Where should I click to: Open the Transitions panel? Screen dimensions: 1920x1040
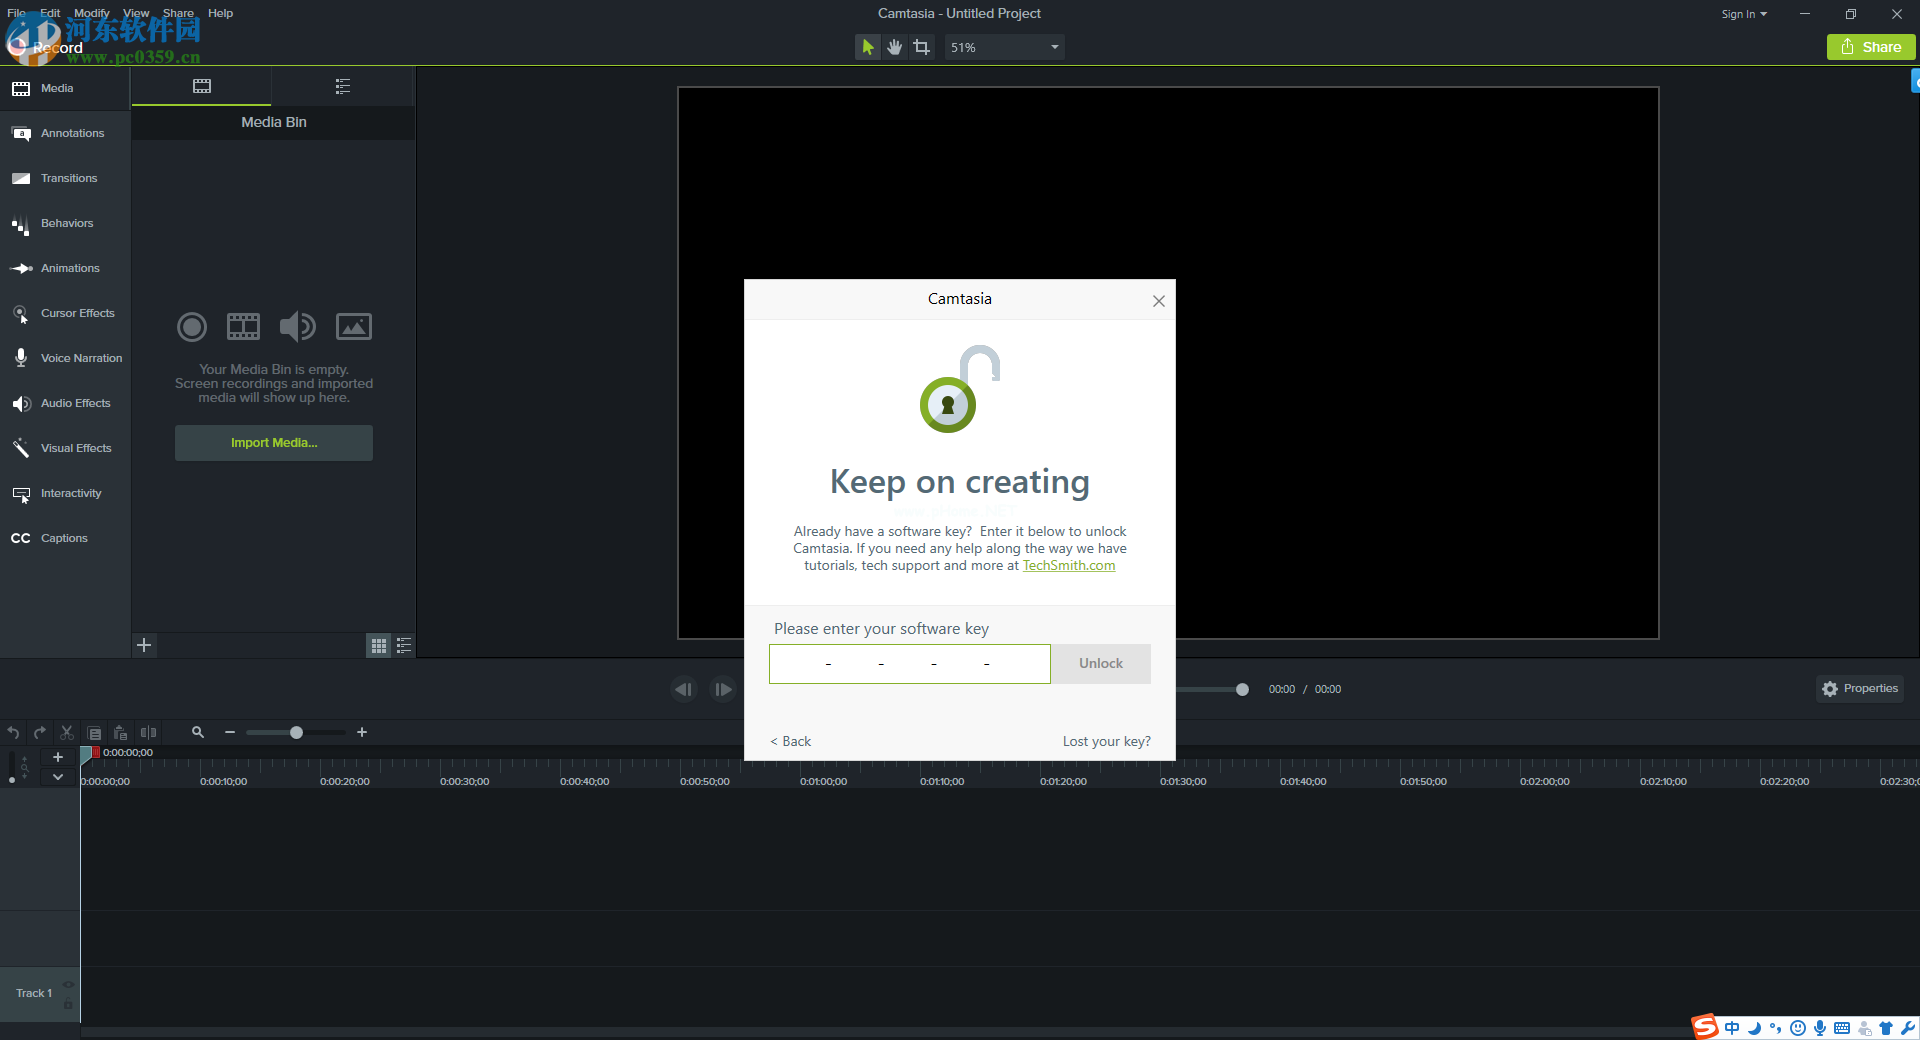[65, 178]
